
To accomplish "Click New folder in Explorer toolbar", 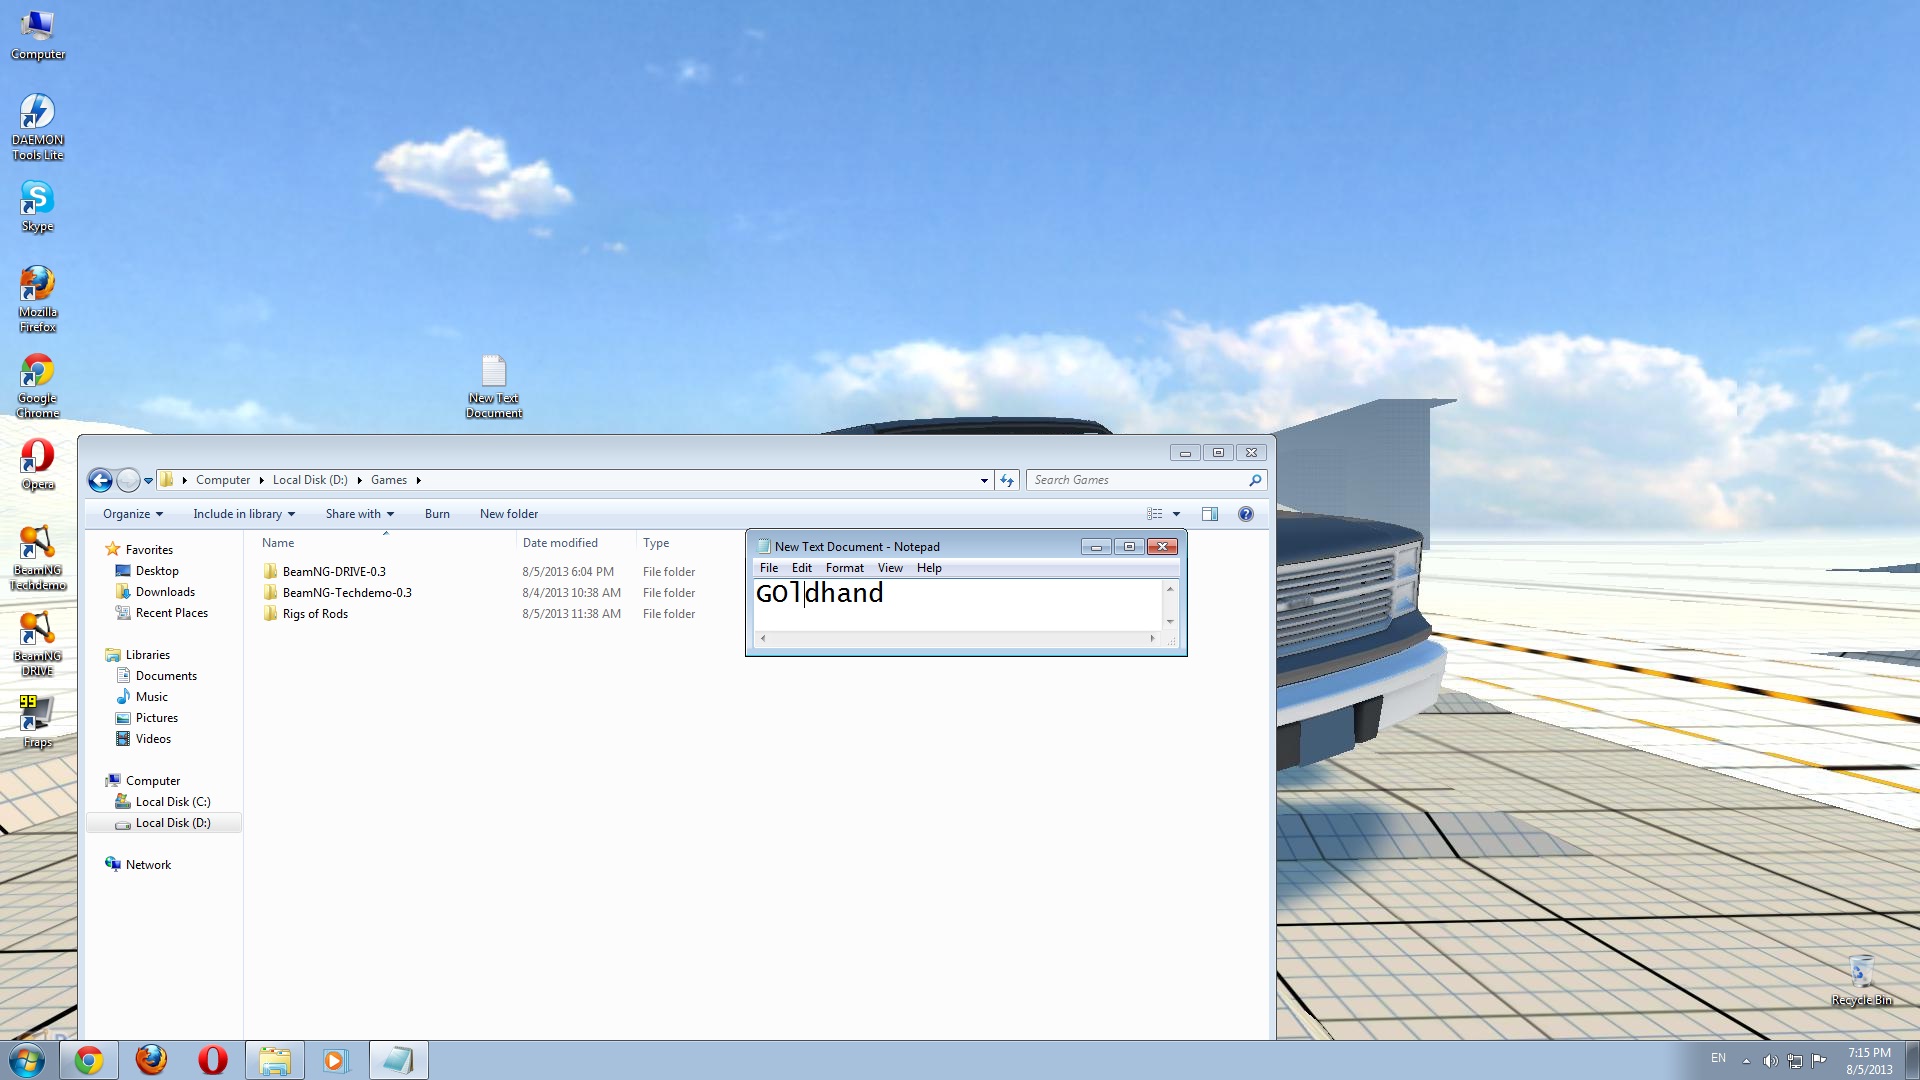I will 509,514.
